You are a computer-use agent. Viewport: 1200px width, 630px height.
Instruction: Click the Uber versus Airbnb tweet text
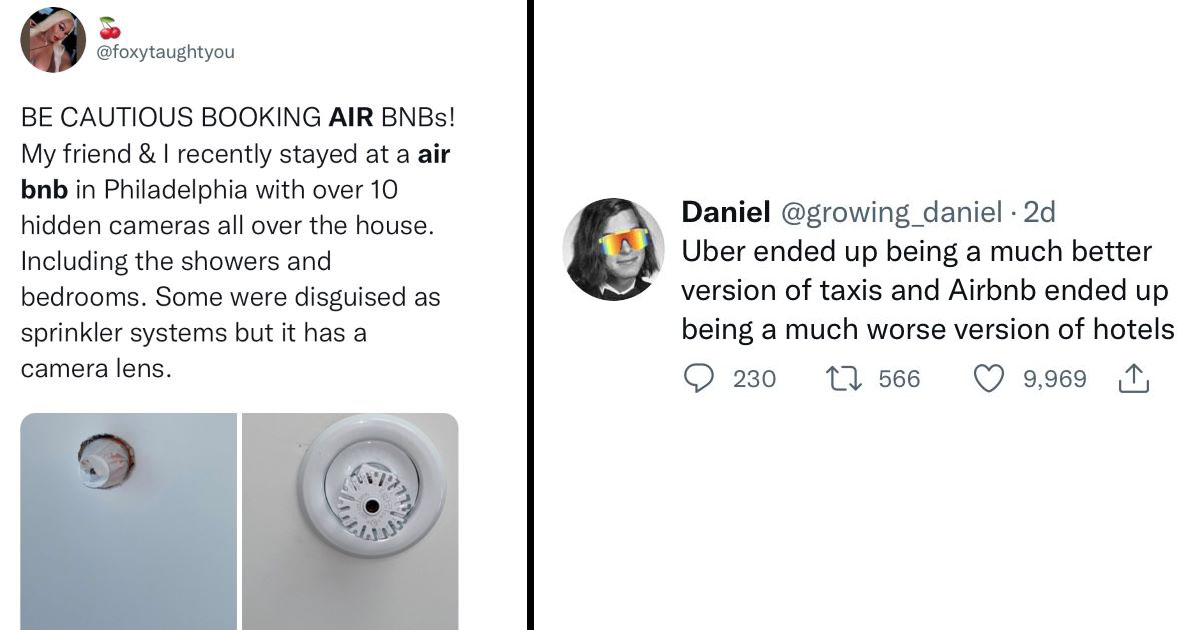[x=927, y=290]
